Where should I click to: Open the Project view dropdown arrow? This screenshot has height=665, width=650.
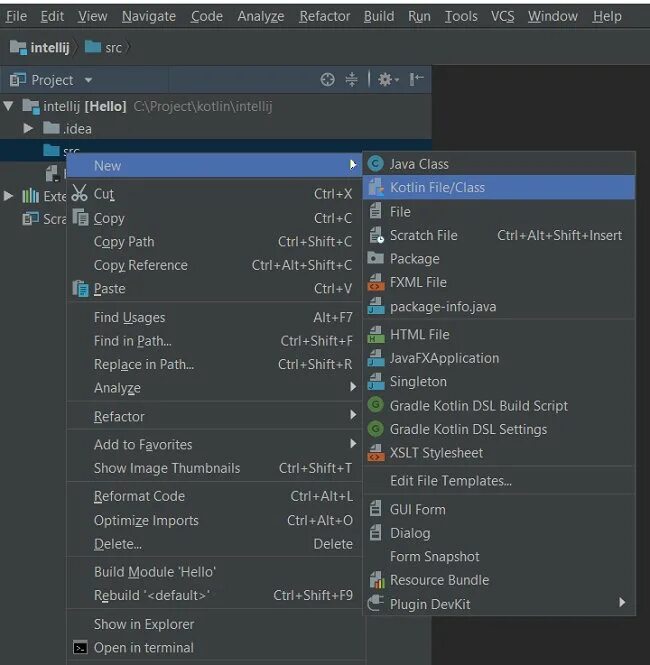pyautogui.click(x=88, y=80)
